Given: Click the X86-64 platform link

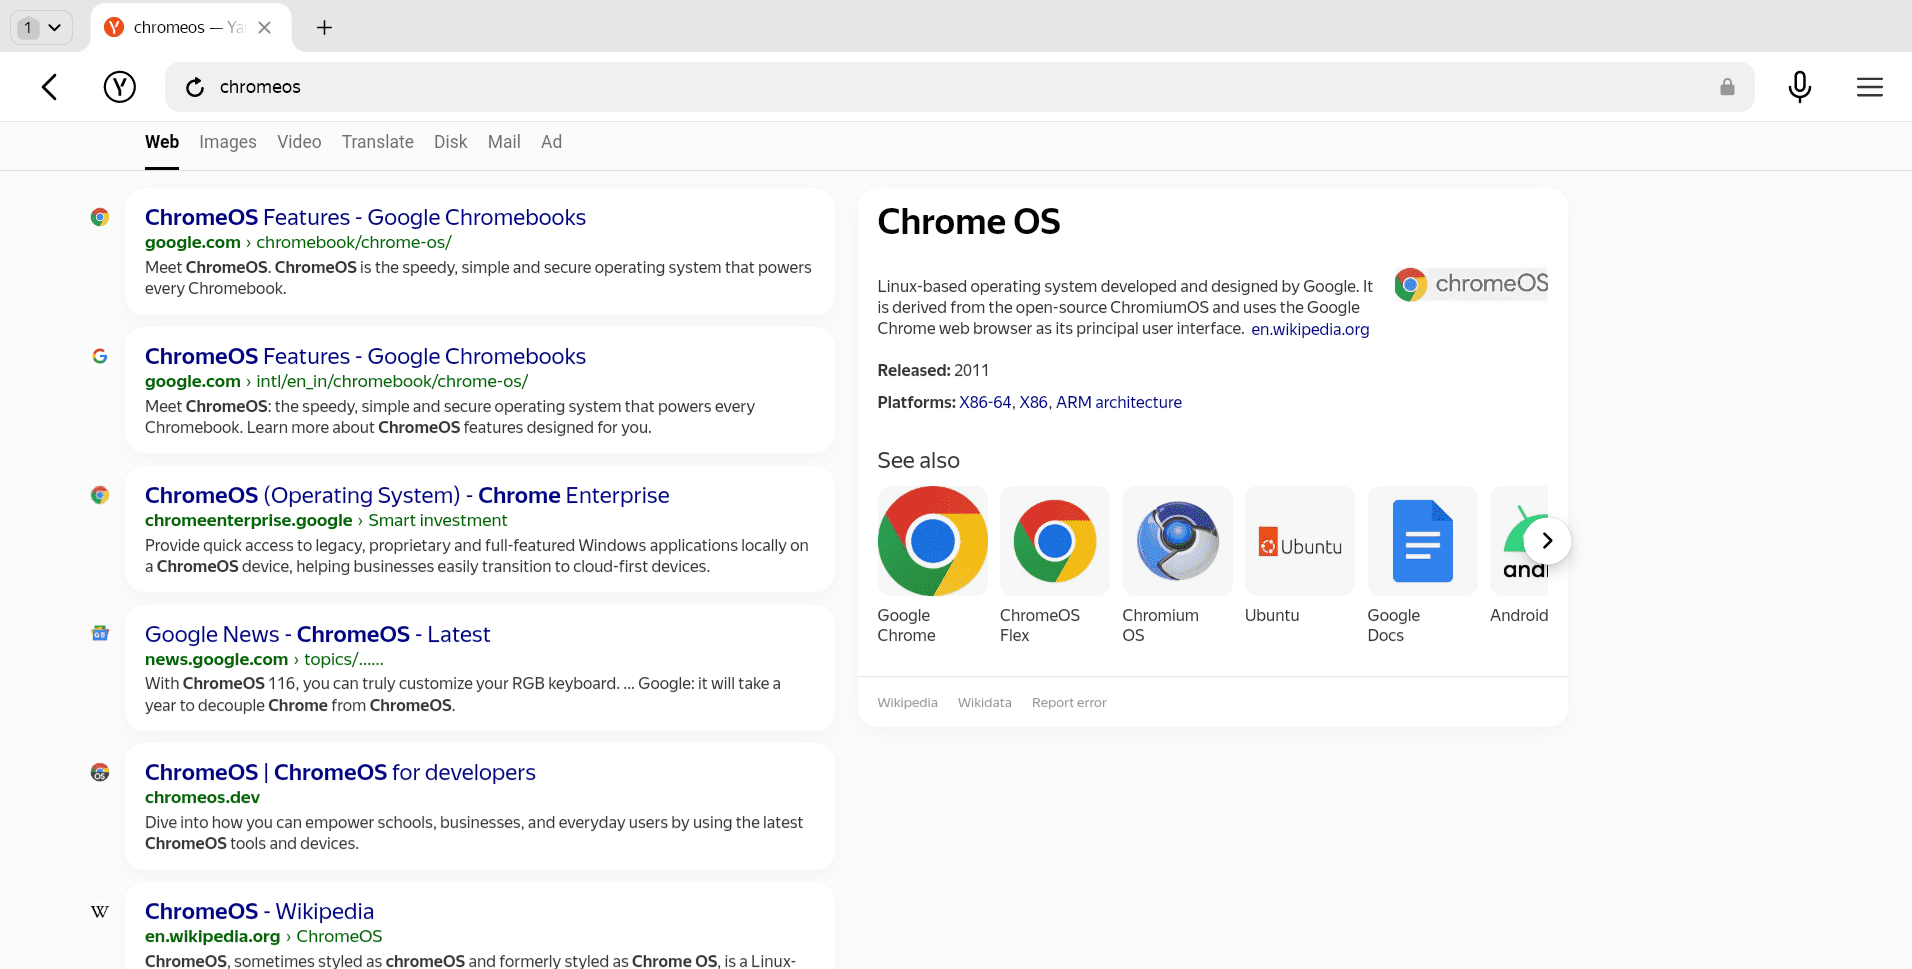Looking at the screenshot, I should pyautogui.click(x=985, y=402).
